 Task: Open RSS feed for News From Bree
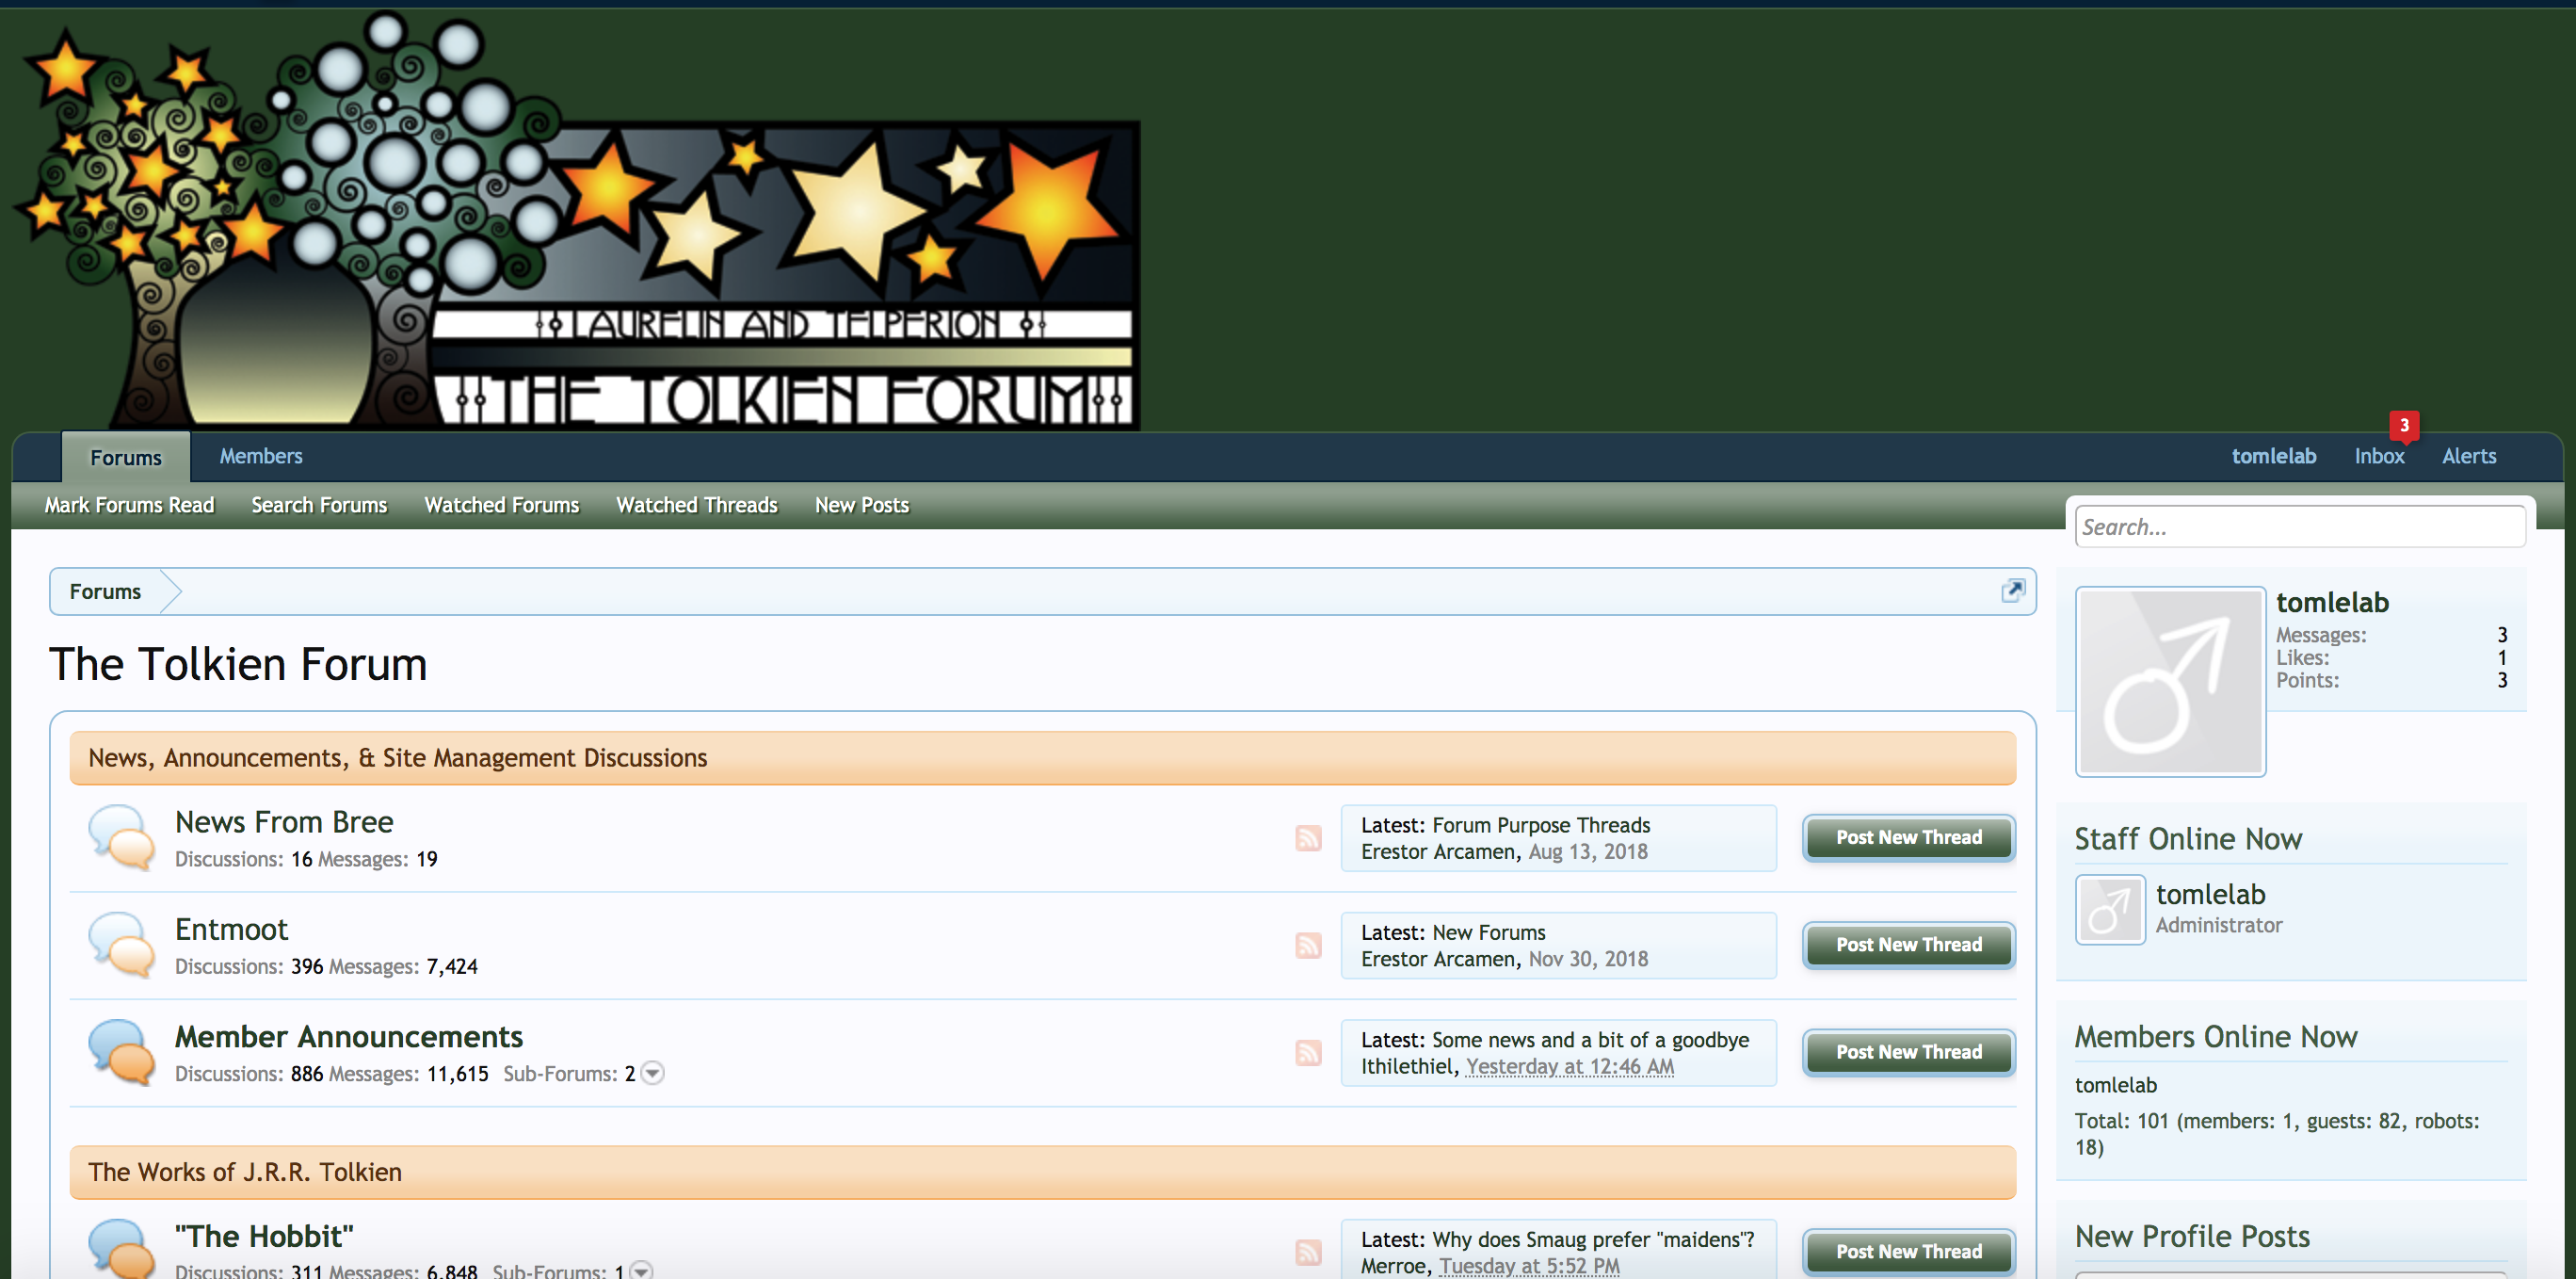tap(1308, 838)
